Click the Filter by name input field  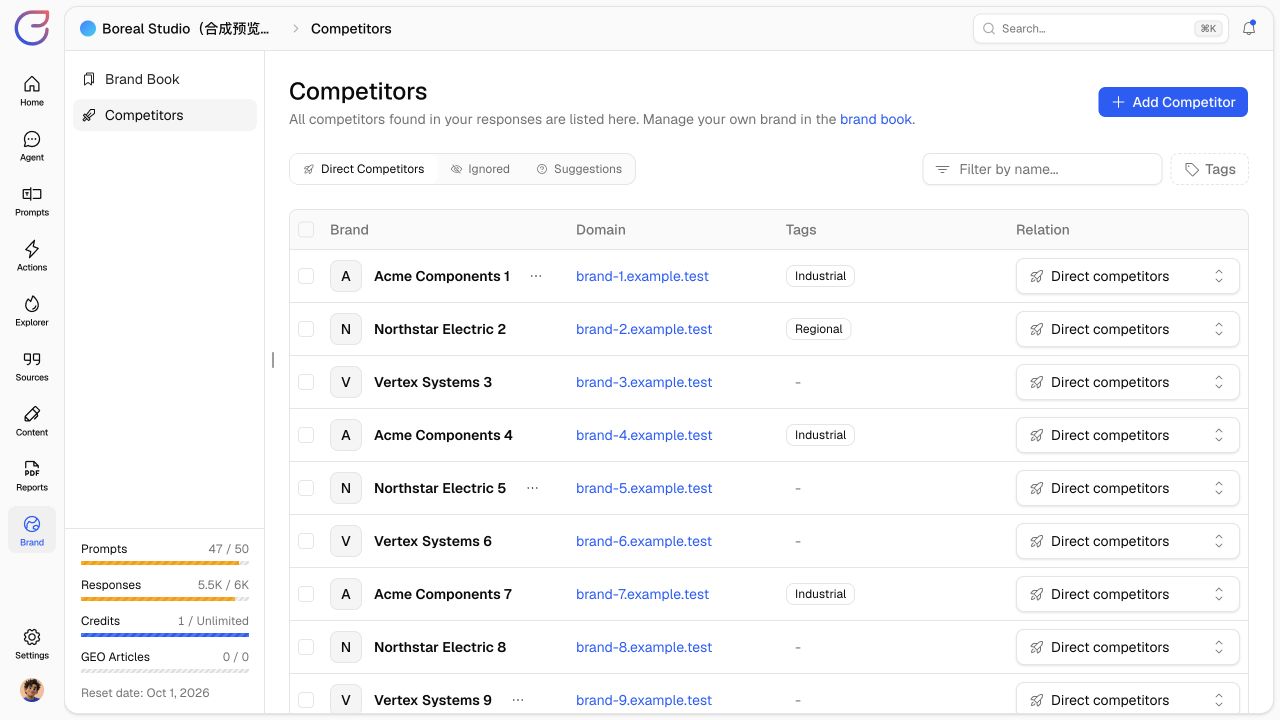[1042, 169]
